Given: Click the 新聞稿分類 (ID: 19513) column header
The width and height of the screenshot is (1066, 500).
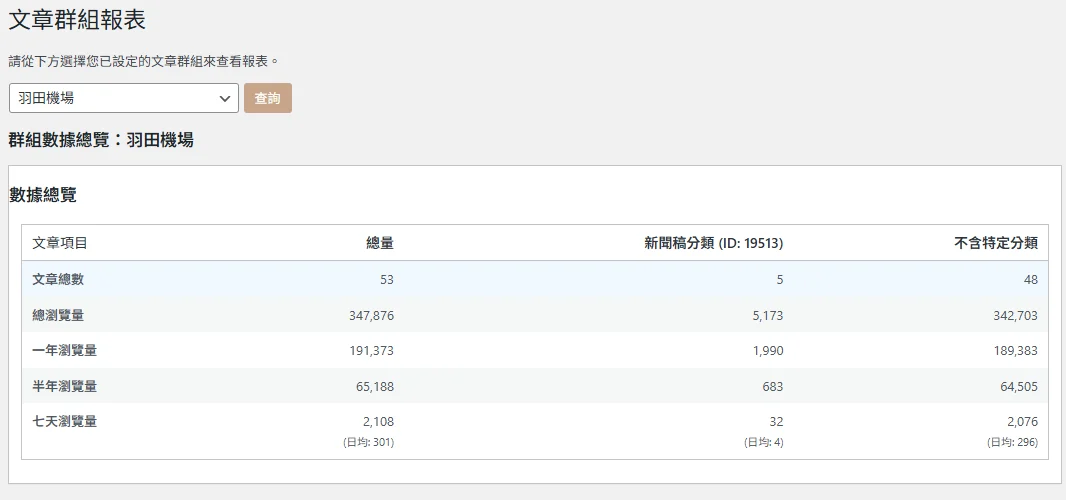Looking at the screenshot, I should click(714, 243).
